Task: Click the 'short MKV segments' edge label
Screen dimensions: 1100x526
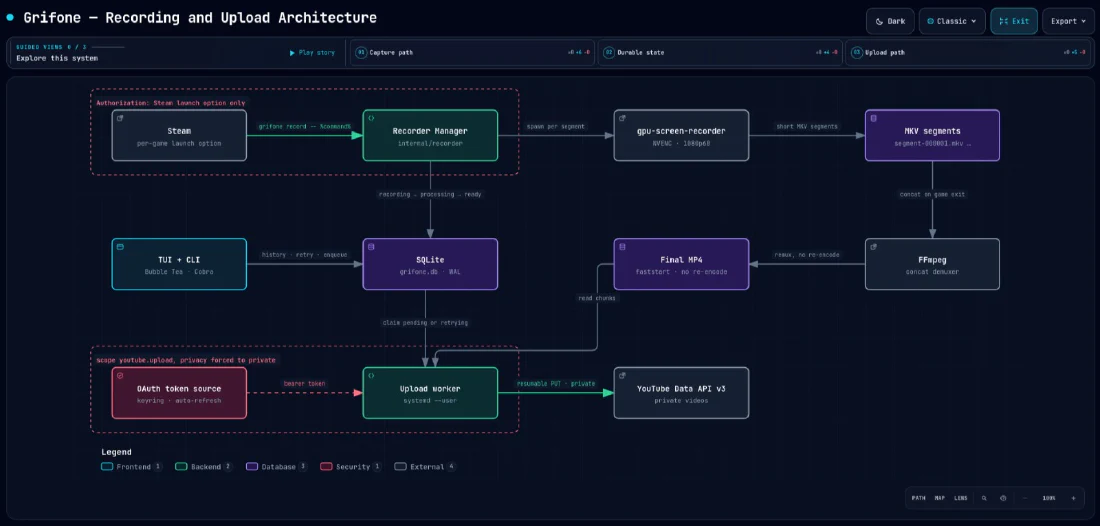Action: coord(807,126)
